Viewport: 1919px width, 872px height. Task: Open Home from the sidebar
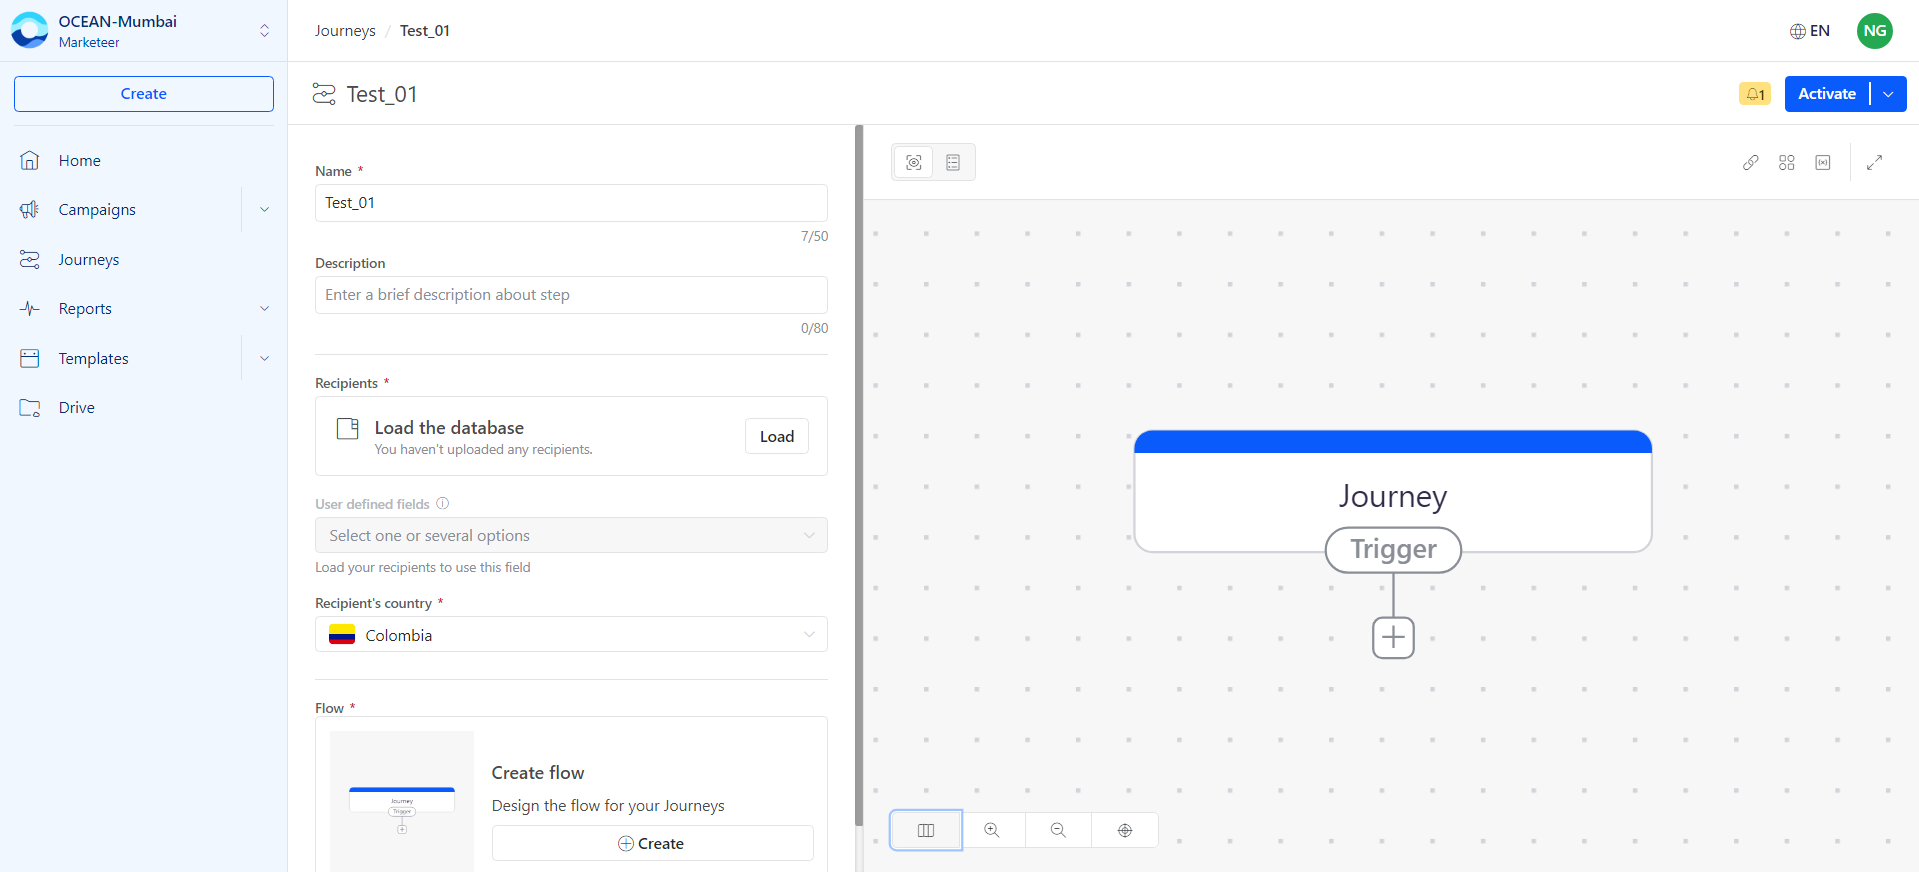point(79,160)
